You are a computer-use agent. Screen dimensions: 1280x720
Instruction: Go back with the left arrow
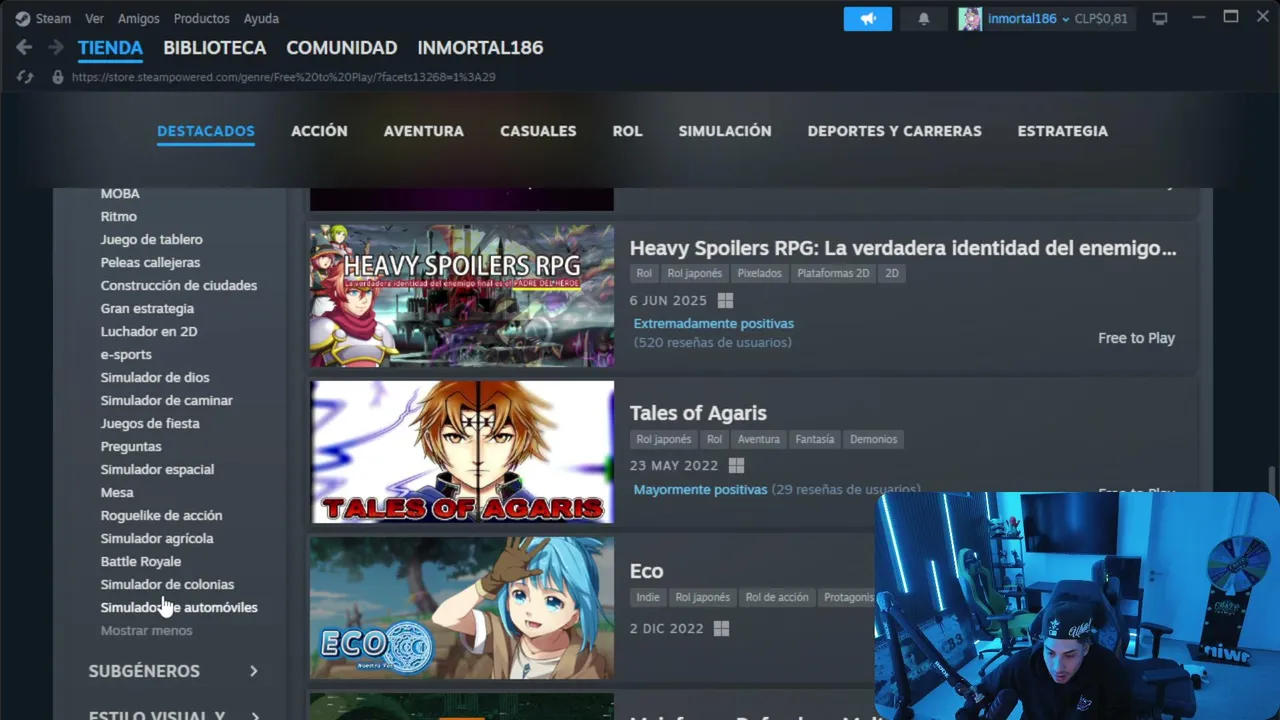point(24,47)
